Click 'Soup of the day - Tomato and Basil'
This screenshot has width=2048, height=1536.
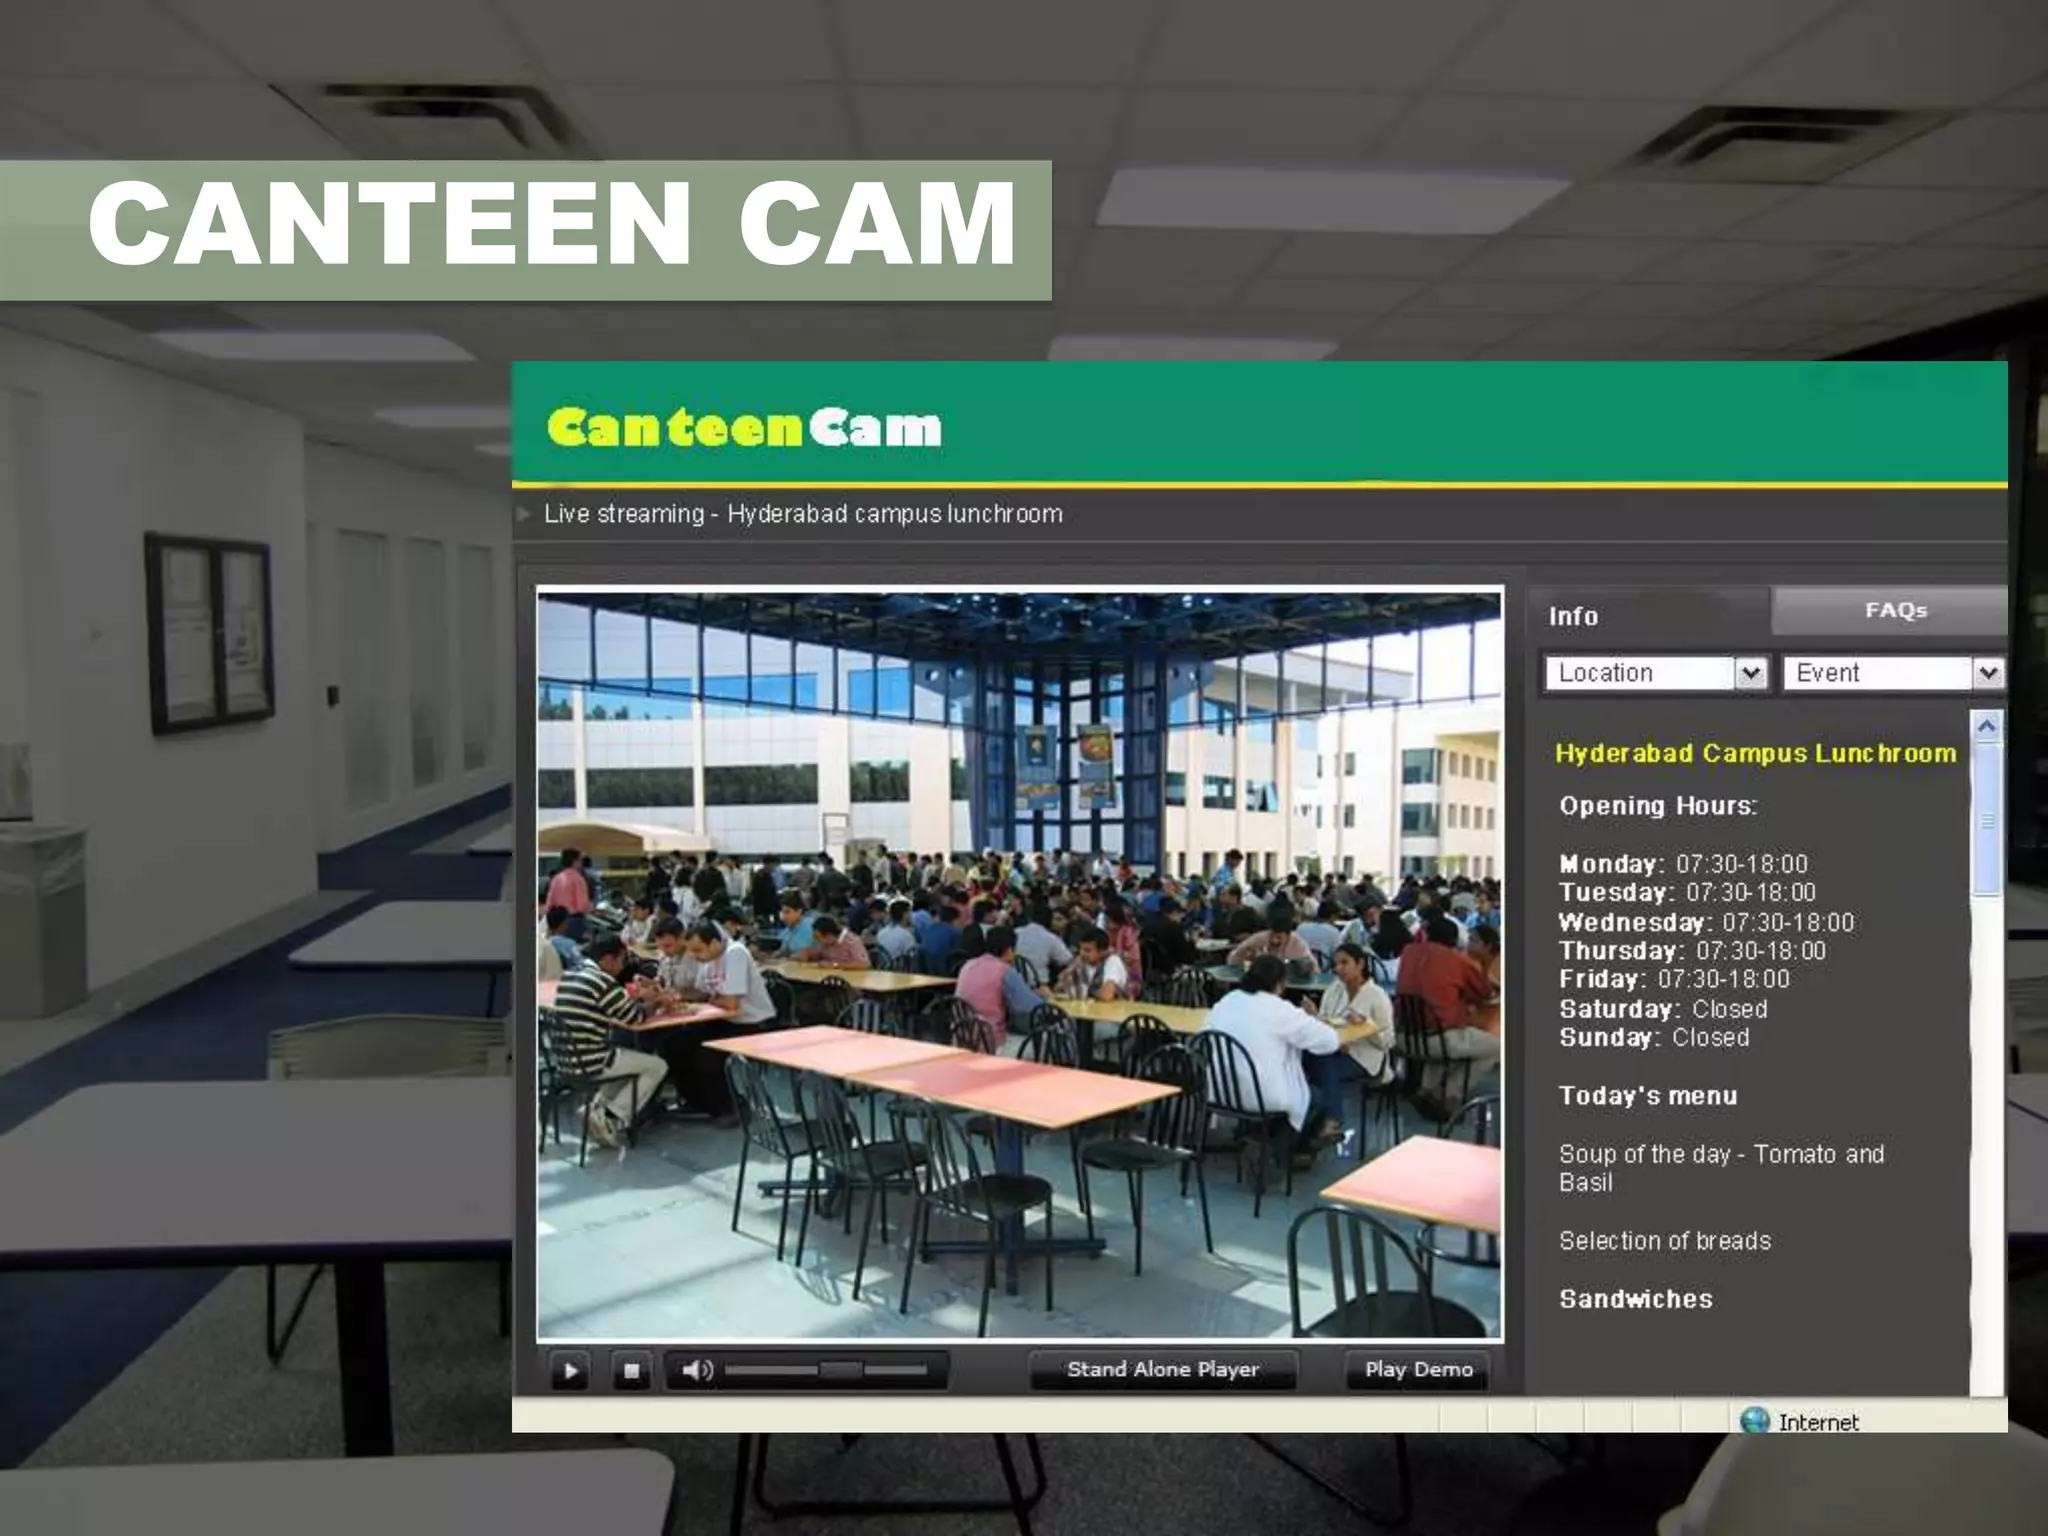point(1722,1168)
